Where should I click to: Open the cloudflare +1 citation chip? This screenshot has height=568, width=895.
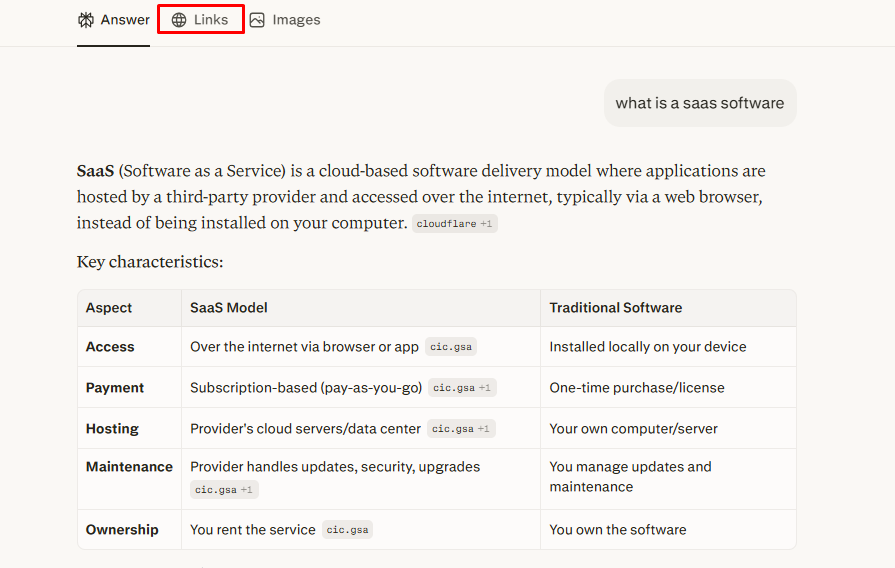[x=454, y=224]
